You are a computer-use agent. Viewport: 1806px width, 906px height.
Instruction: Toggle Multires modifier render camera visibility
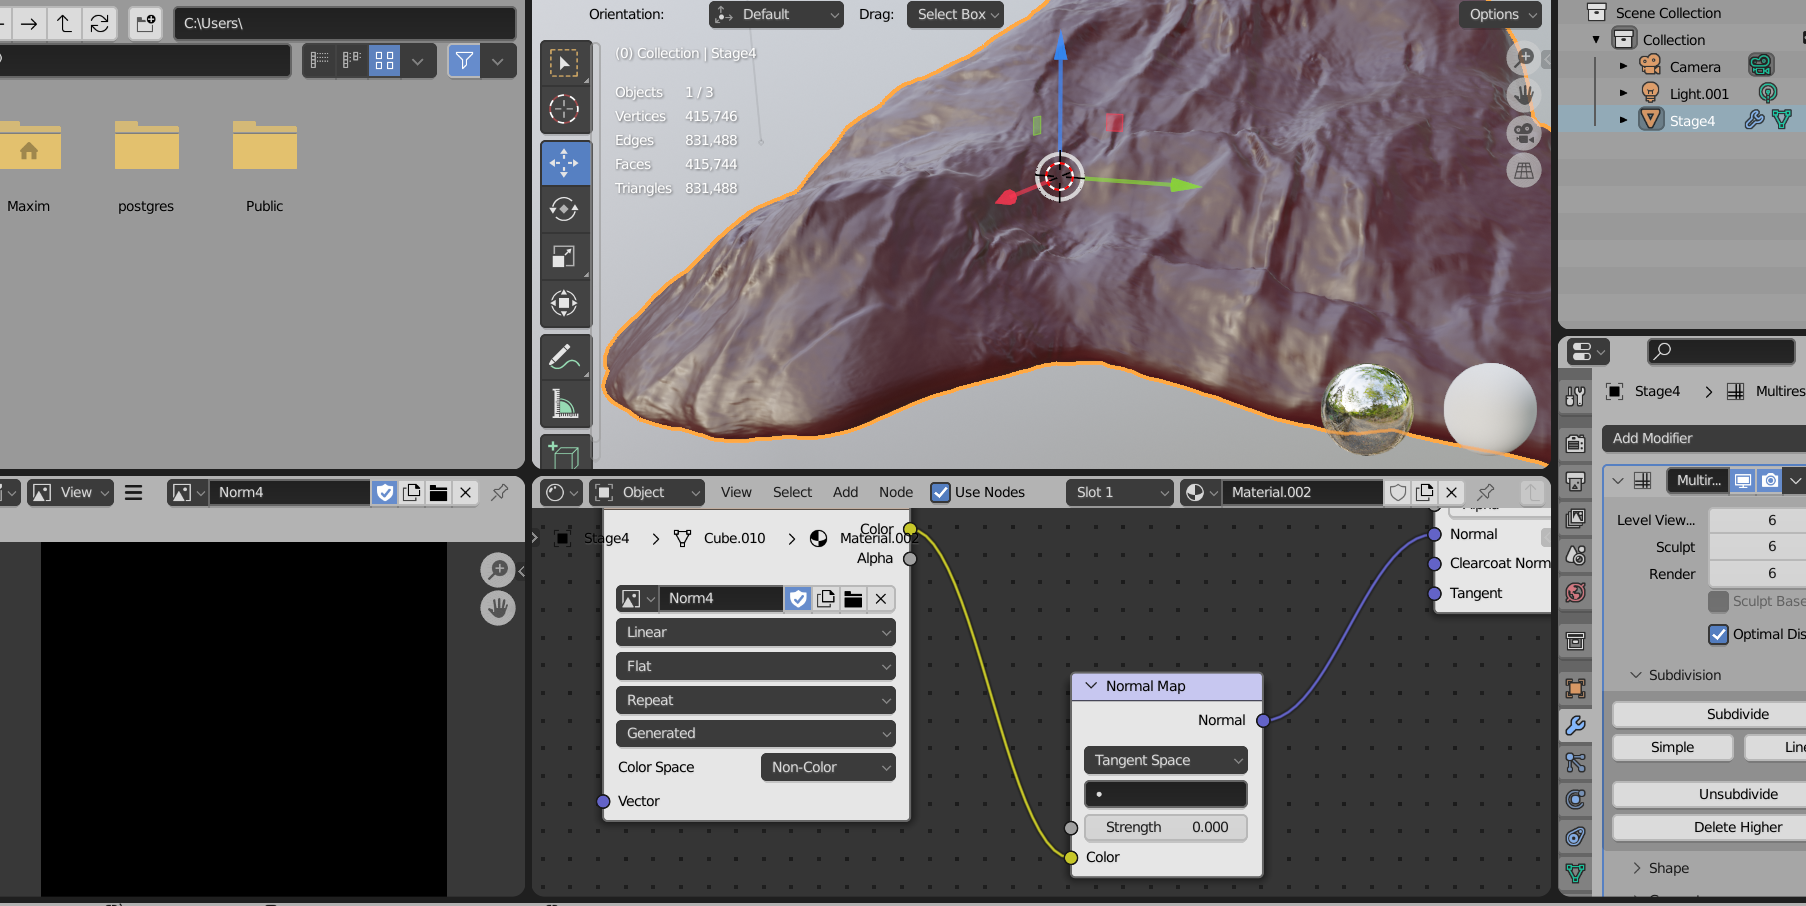click(x=1770, y=480)
